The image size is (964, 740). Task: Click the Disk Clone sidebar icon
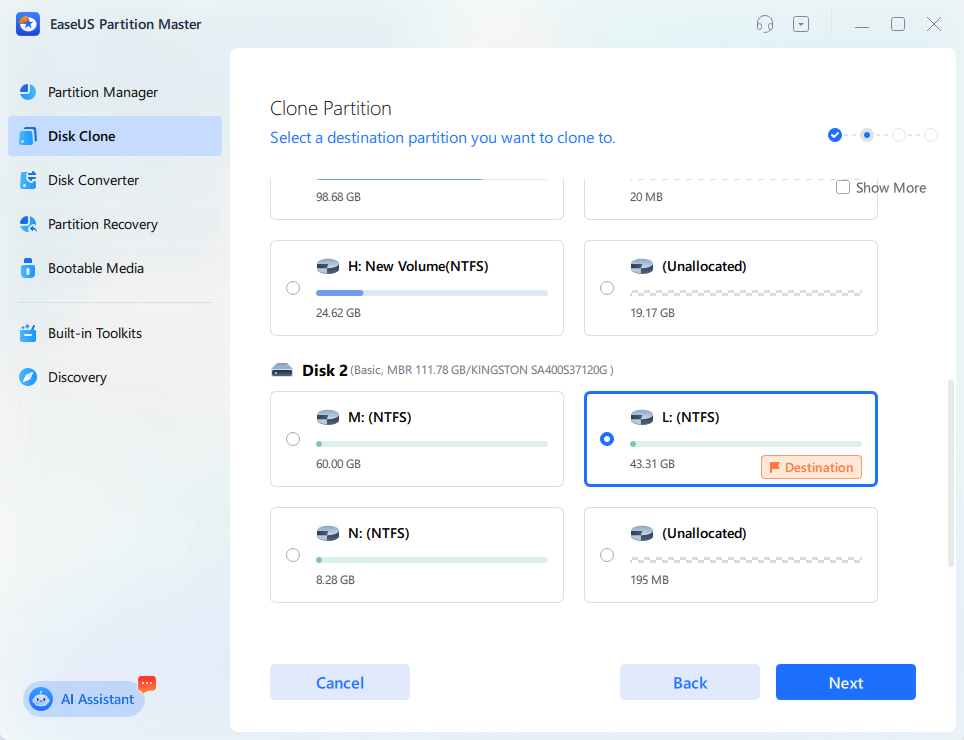pos(28,136)
